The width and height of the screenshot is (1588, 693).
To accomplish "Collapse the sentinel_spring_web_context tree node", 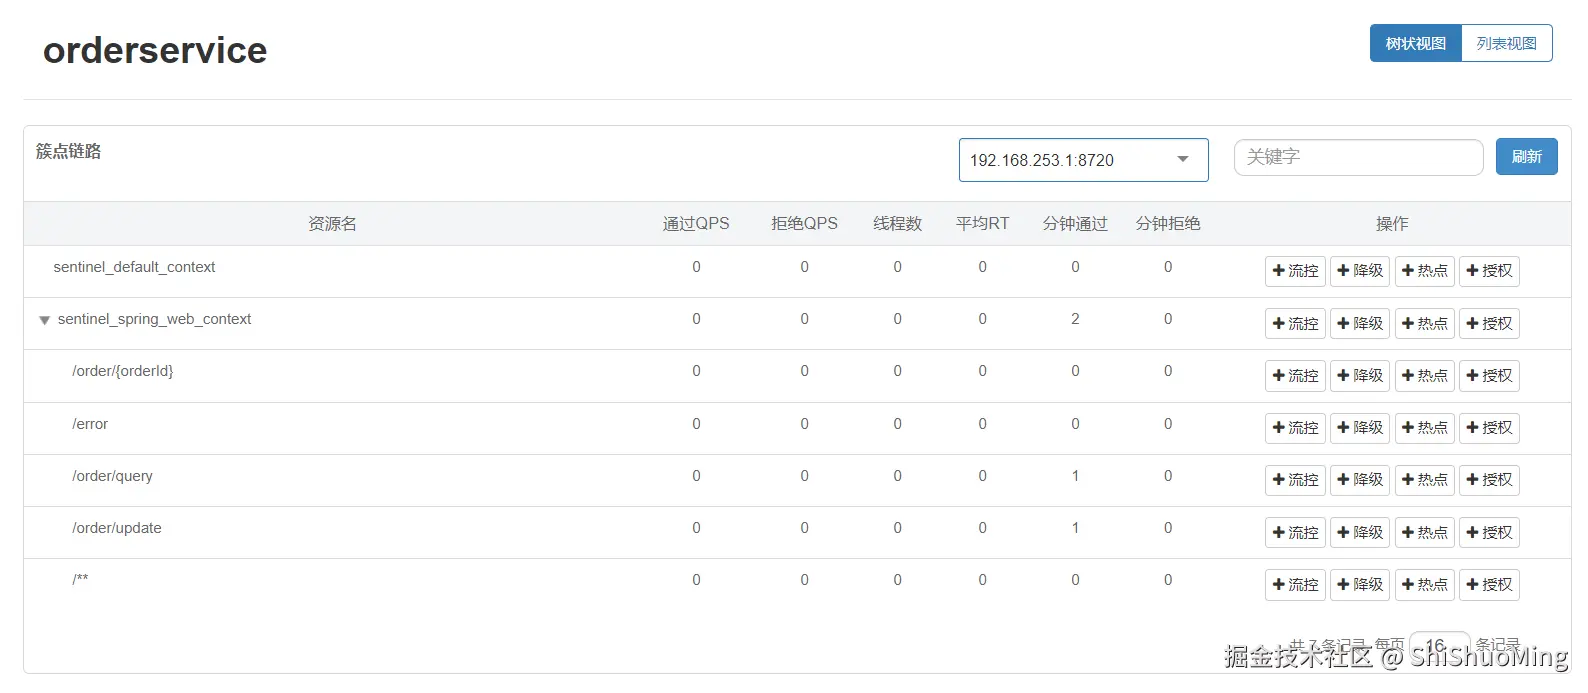I will pyautogui.click(x=44, y=321).
